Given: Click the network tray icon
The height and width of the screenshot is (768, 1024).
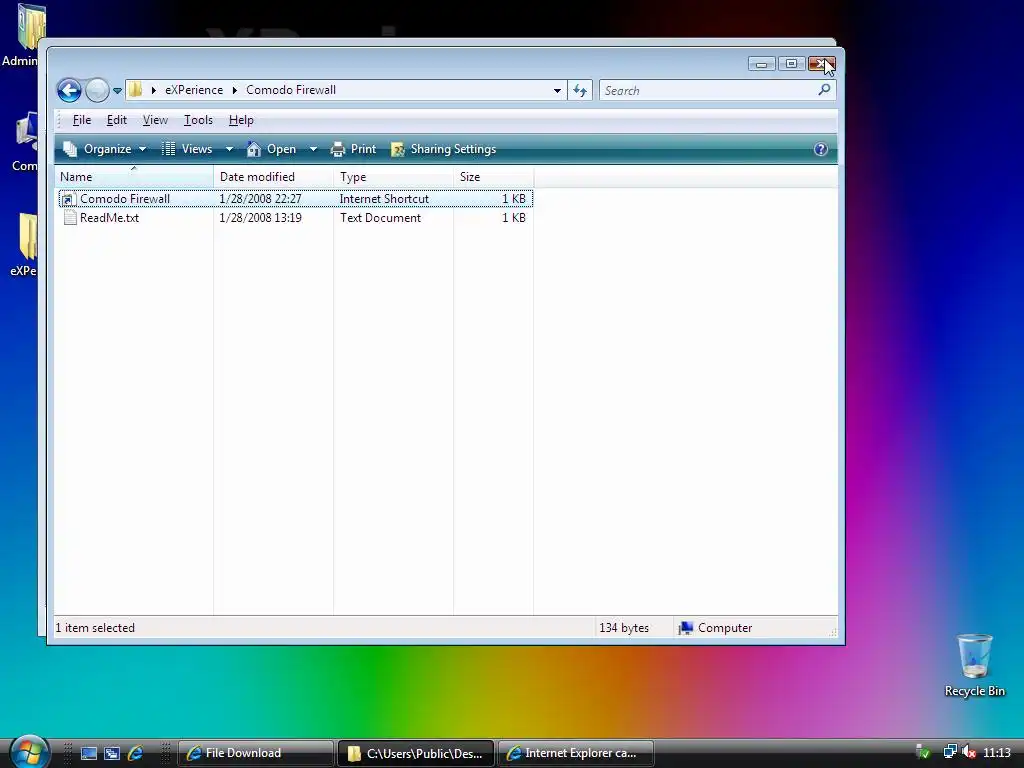Looking at the screenshot, I should coord(950,752).
